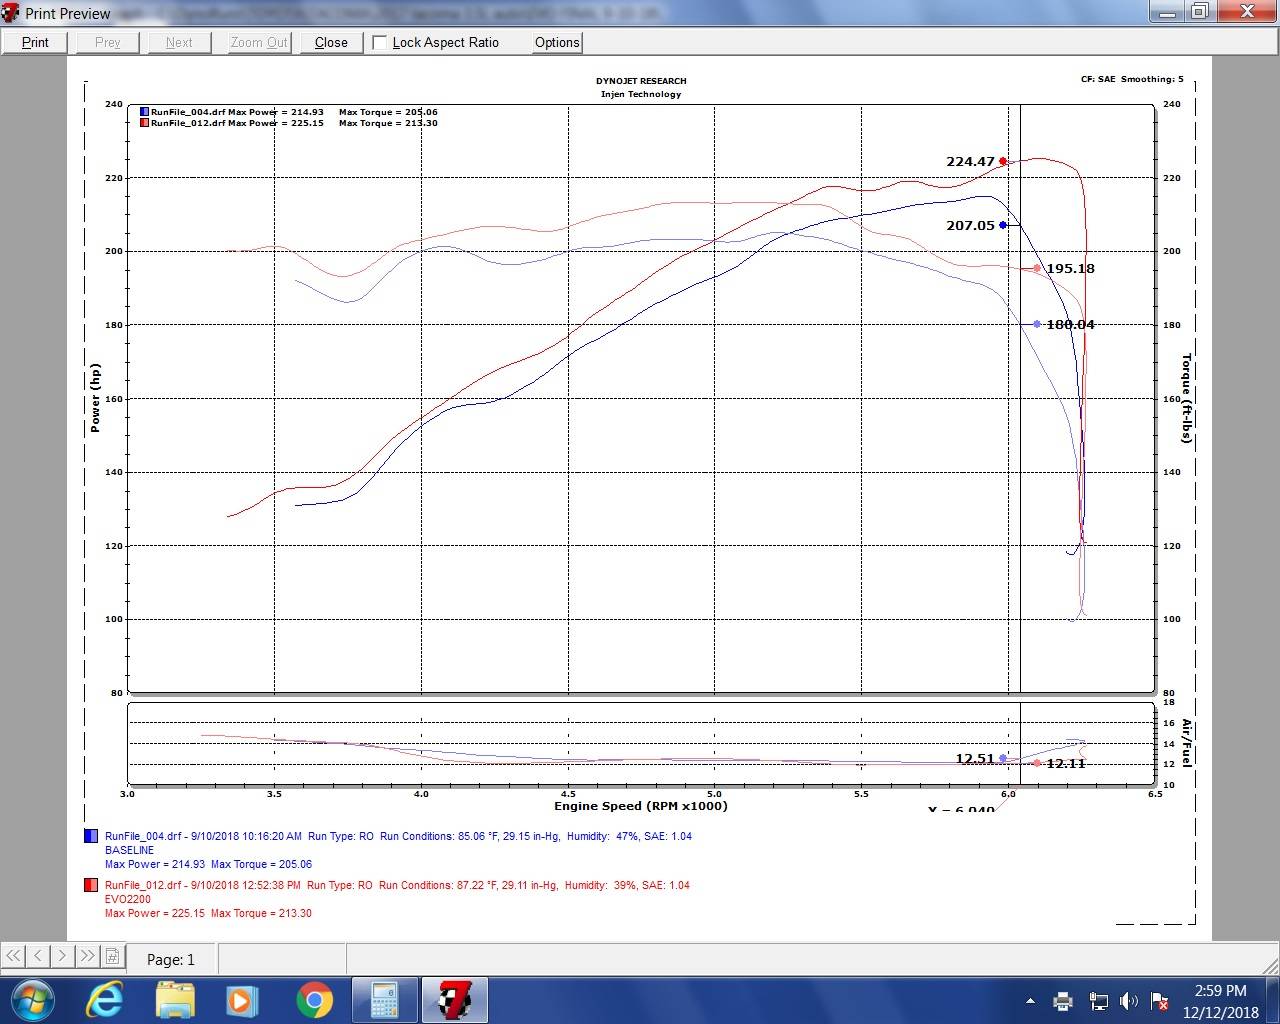This screenshot has width=1280, height=1024.
Task: Open the go-to-page number icon
Action: point(112,957)
